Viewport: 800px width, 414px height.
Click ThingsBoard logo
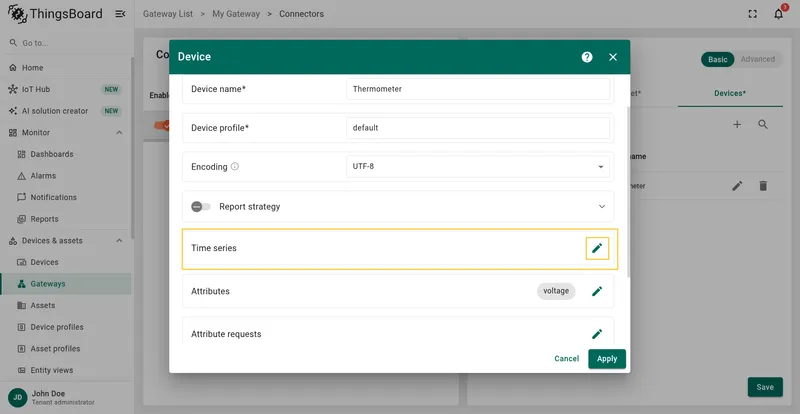[x=55, y=14]
